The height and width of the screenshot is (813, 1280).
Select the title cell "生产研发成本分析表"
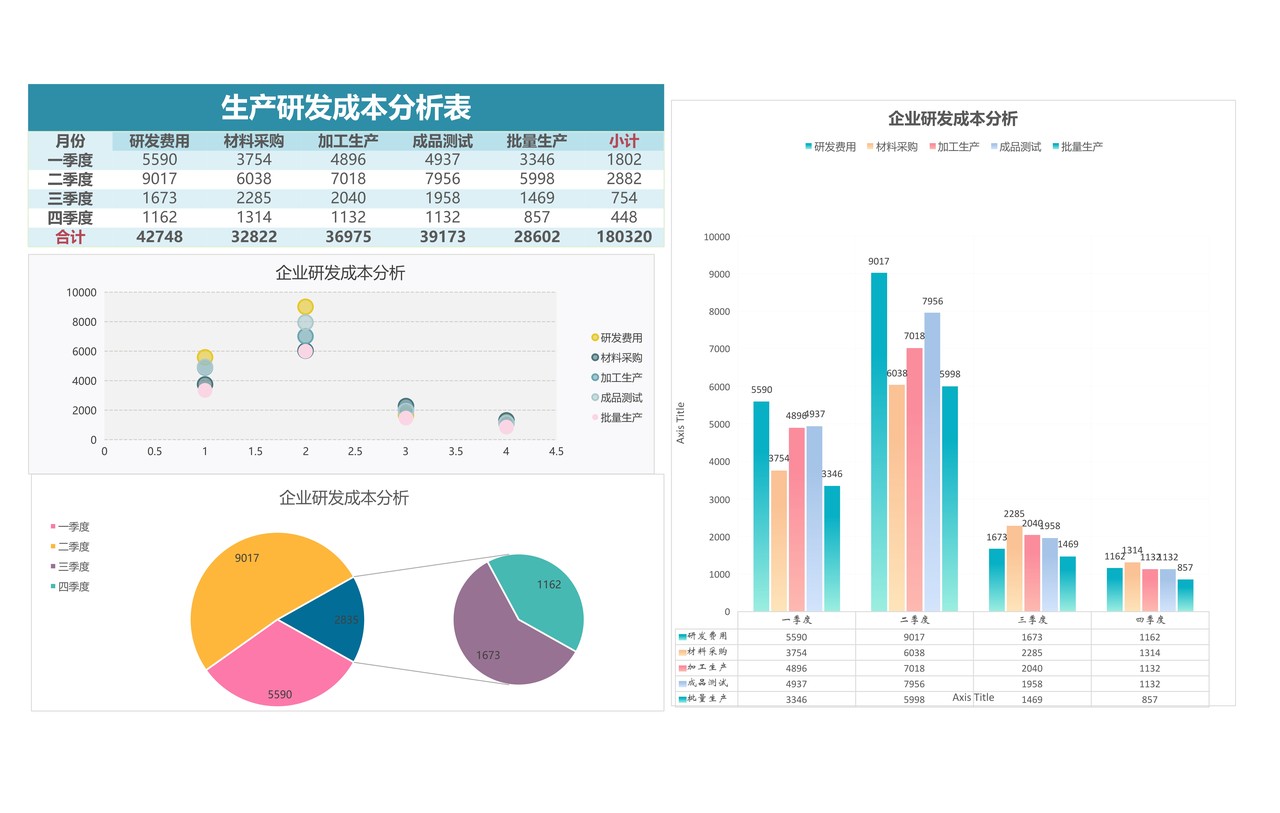(x=346, y=107)
